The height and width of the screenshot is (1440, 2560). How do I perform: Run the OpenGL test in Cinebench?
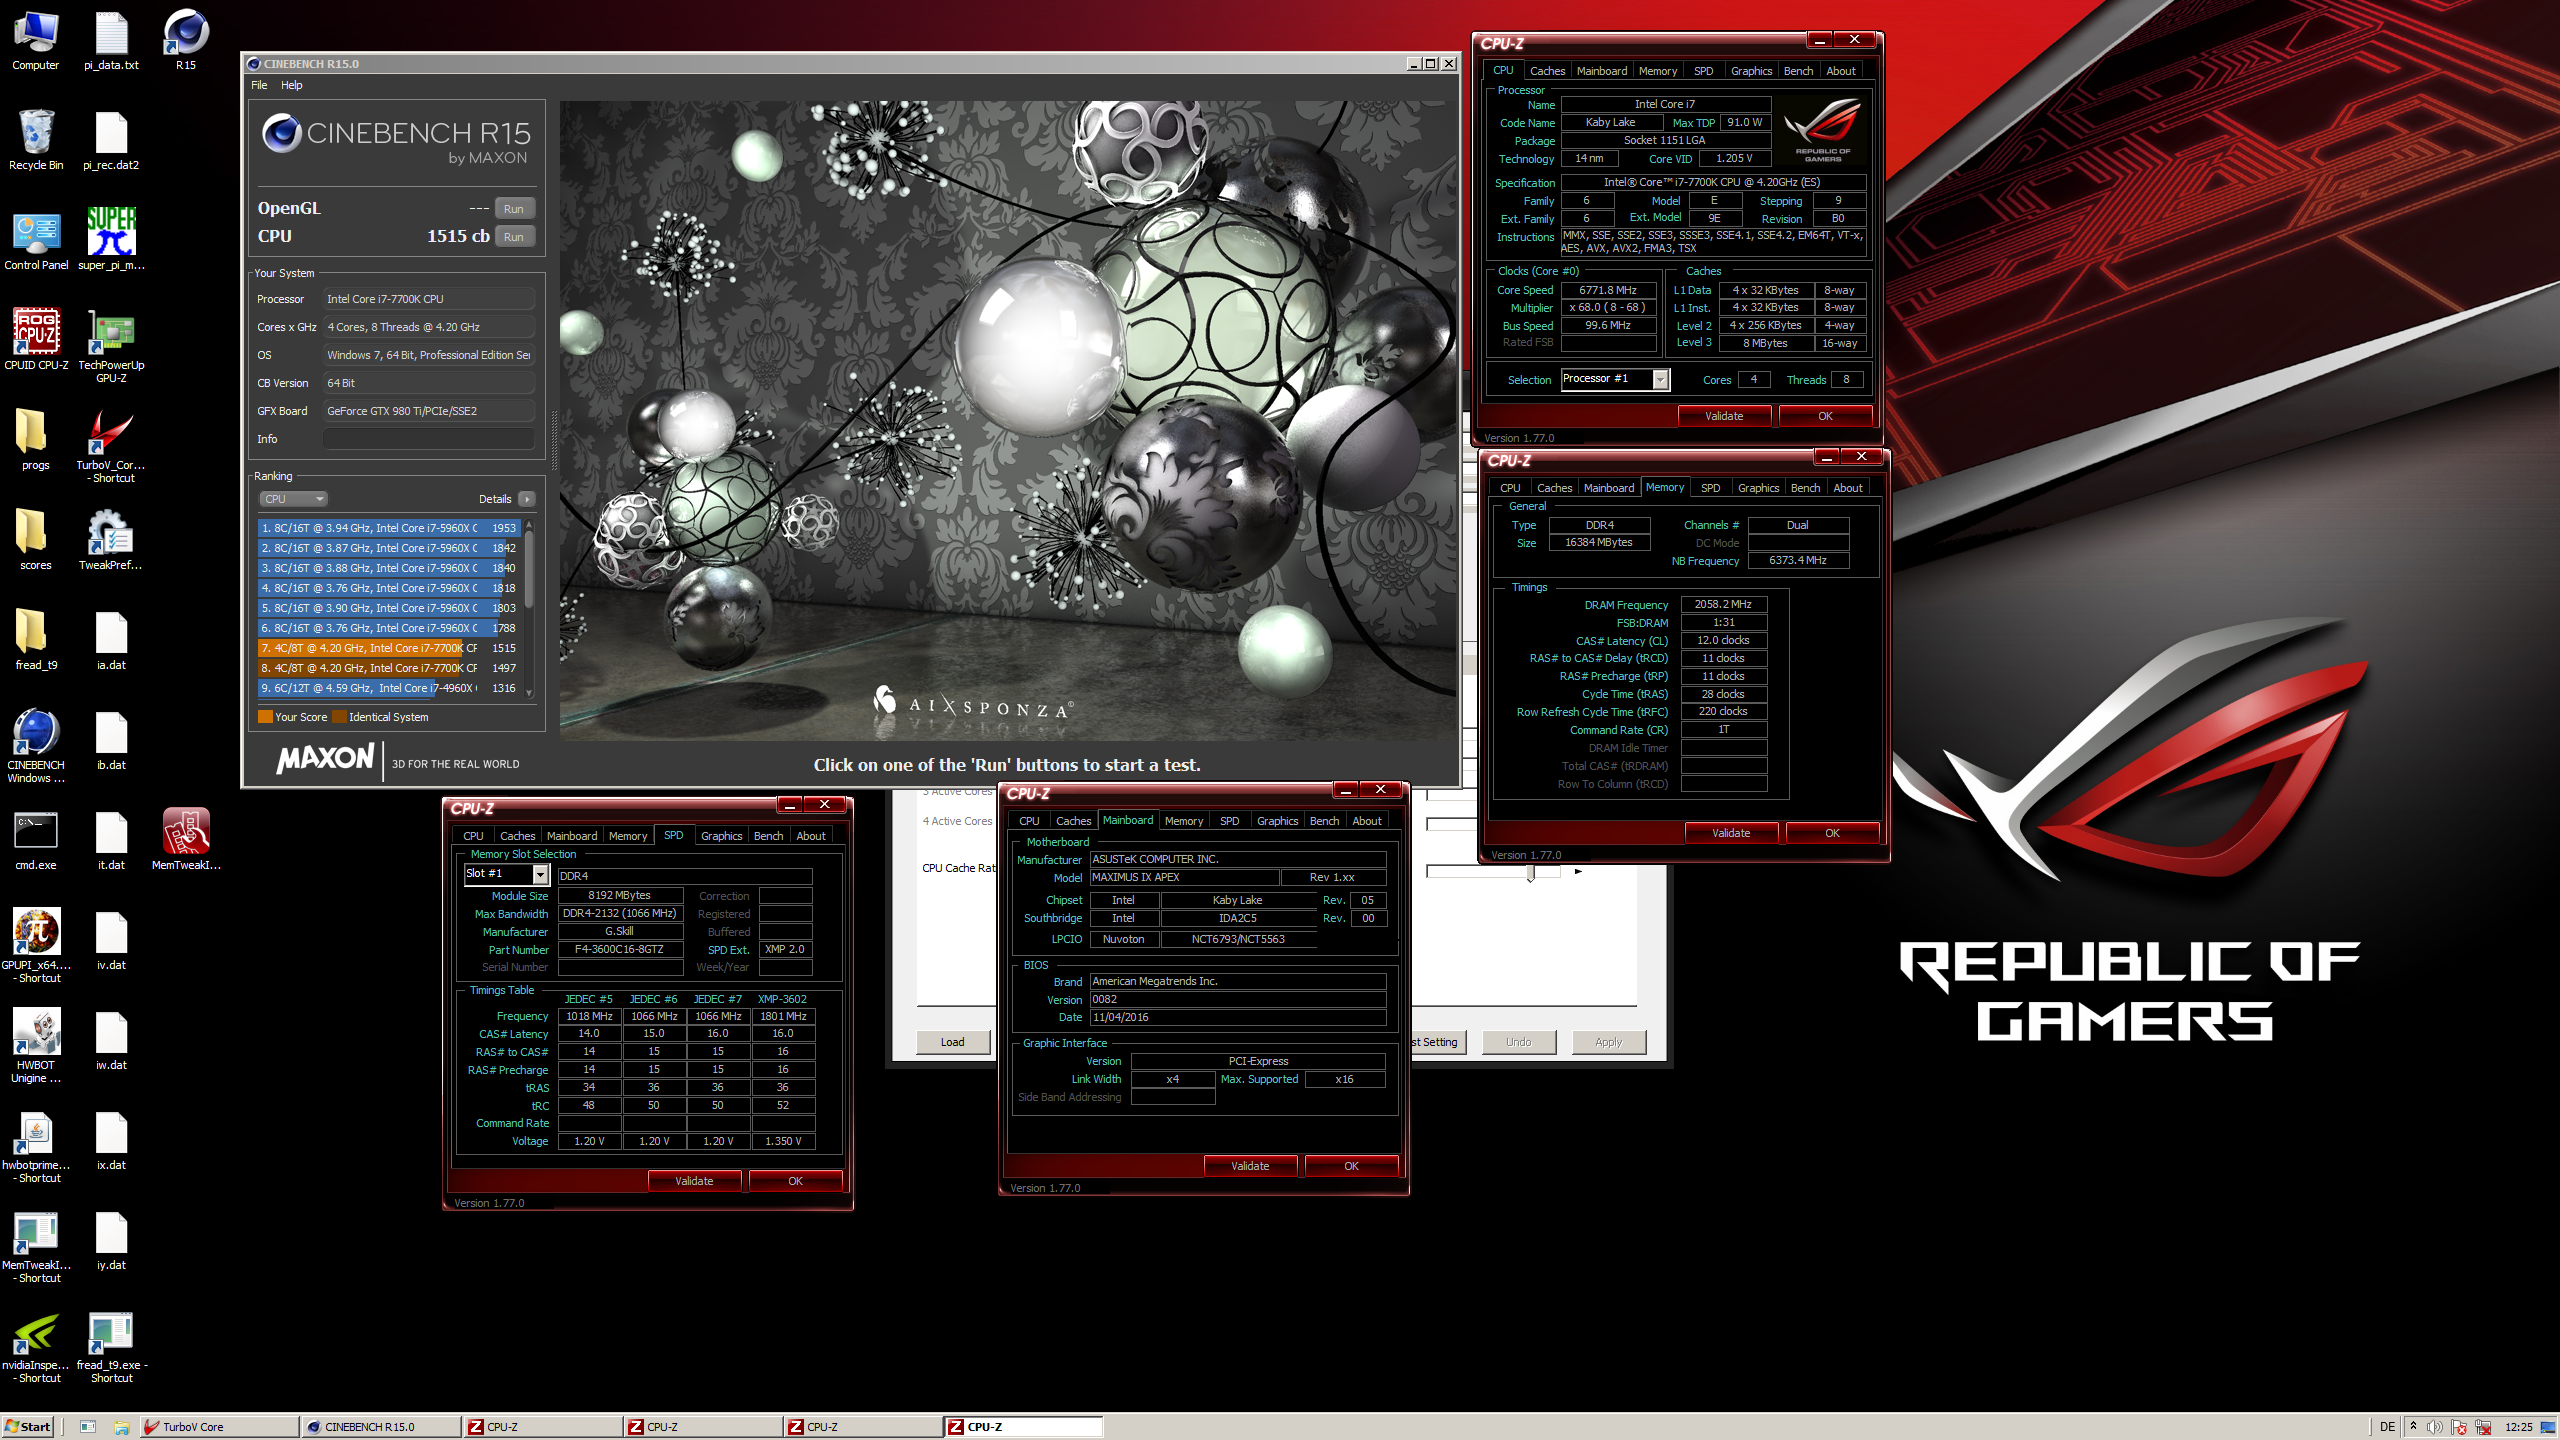click(x=514, y=209)
